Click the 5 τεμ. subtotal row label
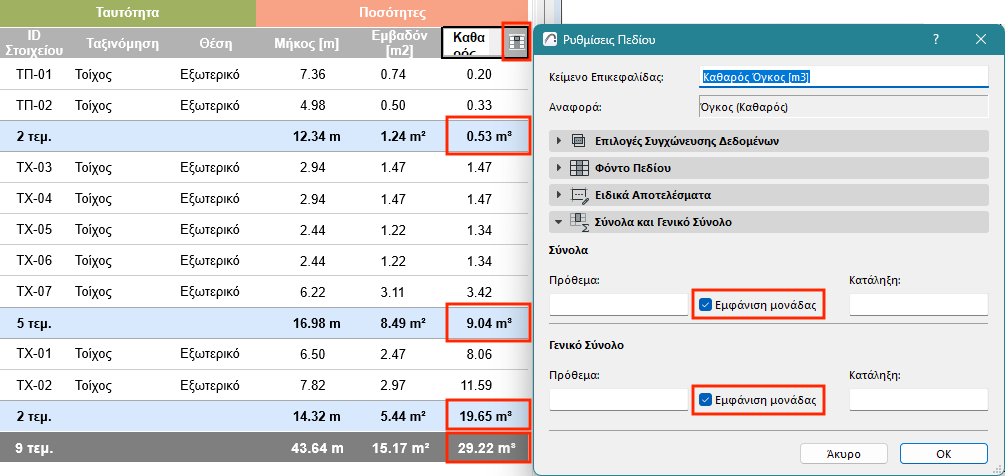This screenshot has width=1005, height=476. coord(35,324)
